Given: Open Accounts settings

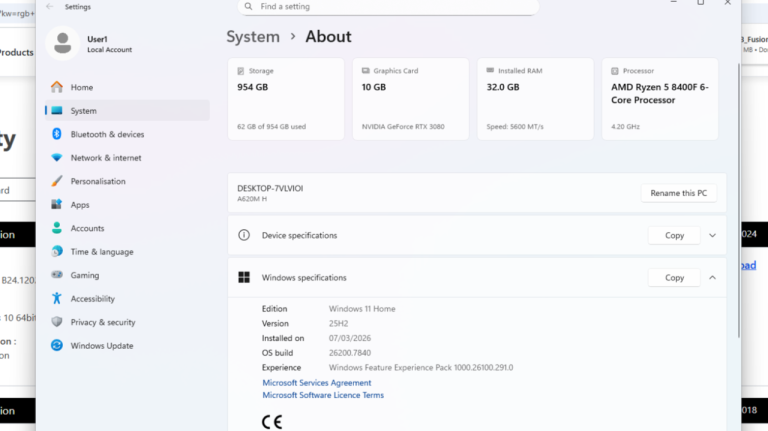Looking at the screenshot, I should click(x=87, y=228).
